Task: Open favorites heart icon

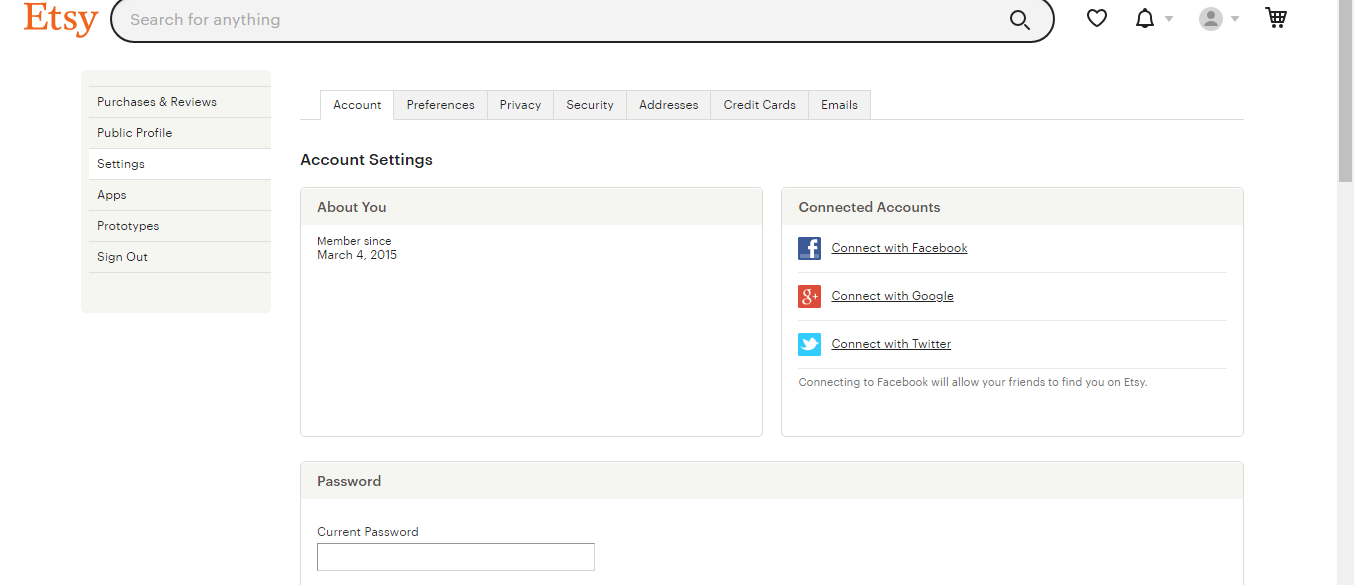Action: tap(1097, 18)
